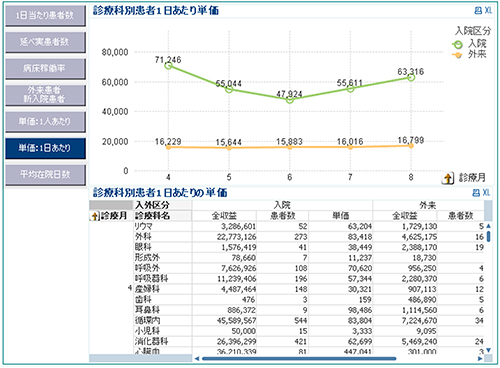Viewport: 500px width, 368px height.
Task: Click the table's vertical scroll down arrow
Action: tap(488, 350)
